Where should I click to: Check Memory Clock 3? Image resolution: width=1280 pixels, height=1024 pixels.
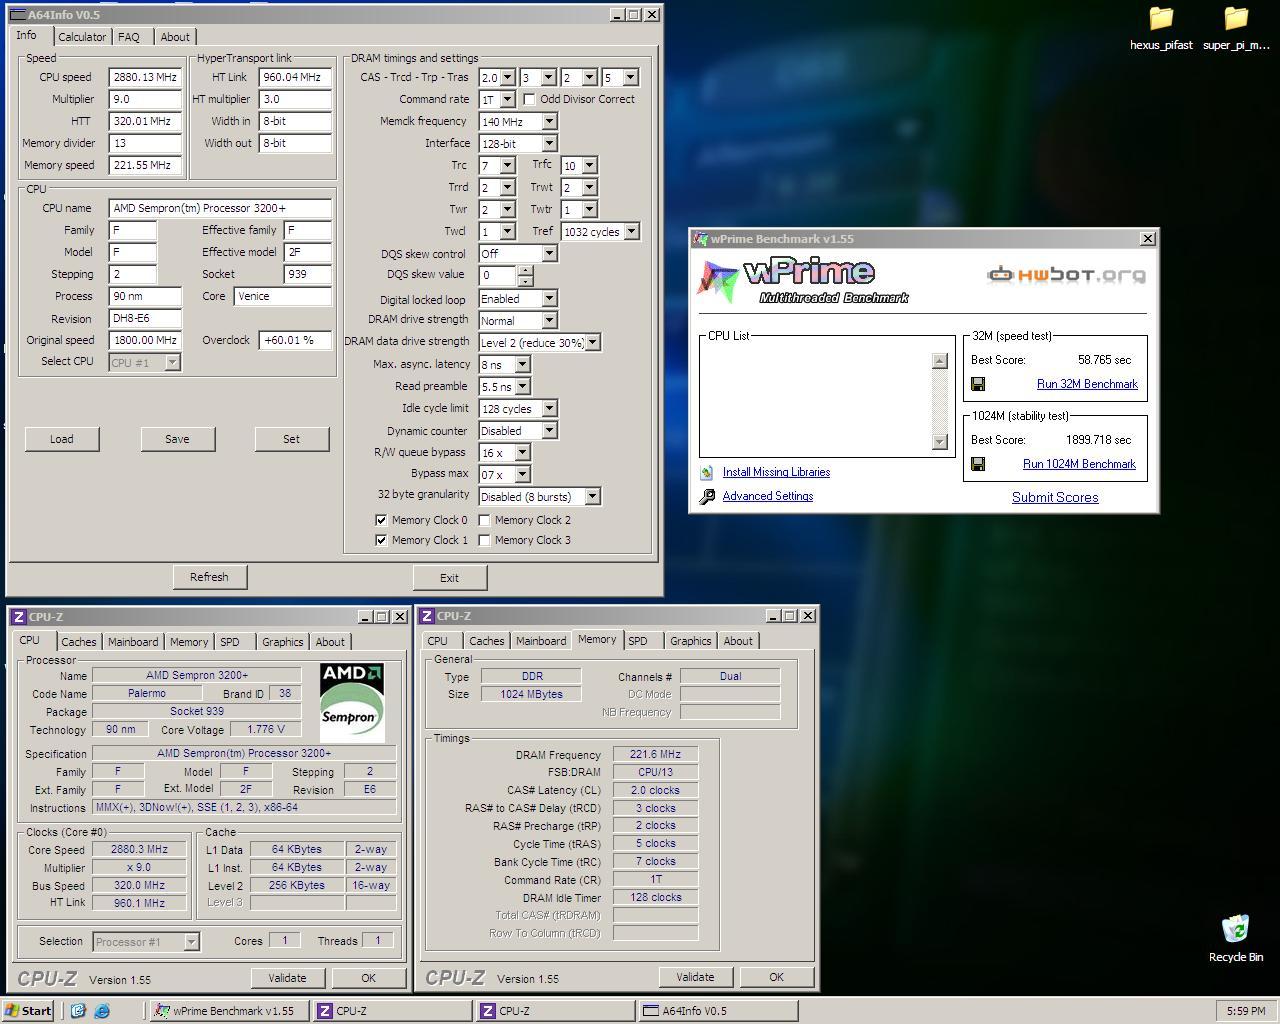484,540
